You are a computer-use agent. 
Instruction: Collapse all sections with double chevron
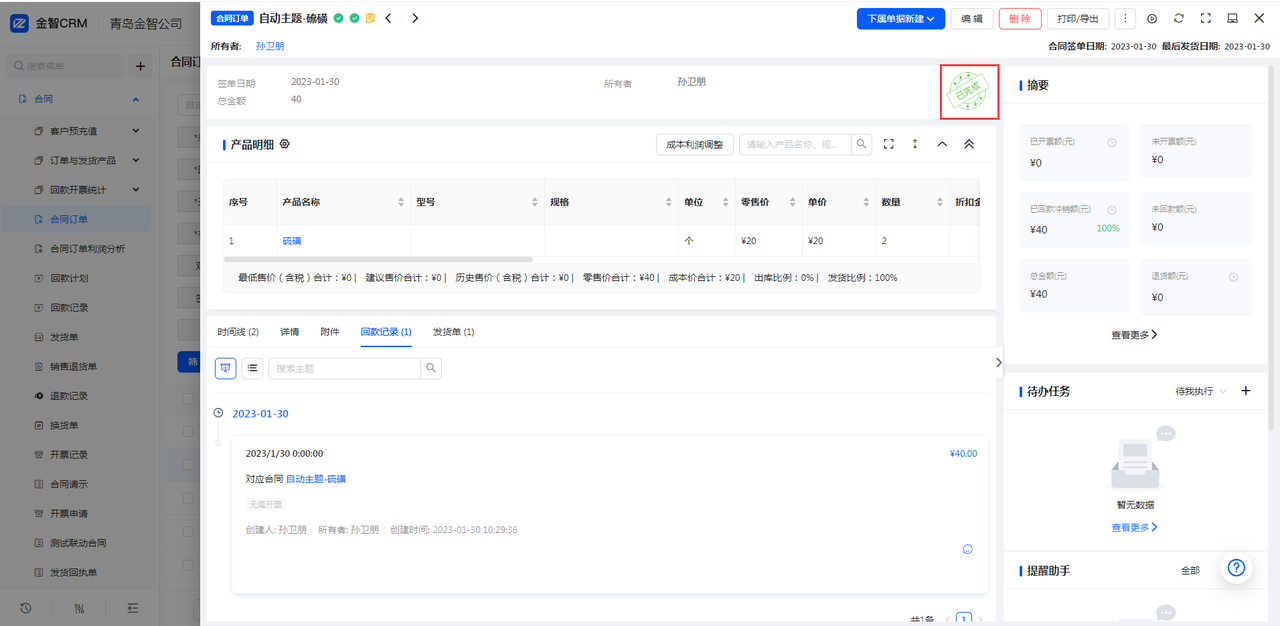tap(969, 144)
